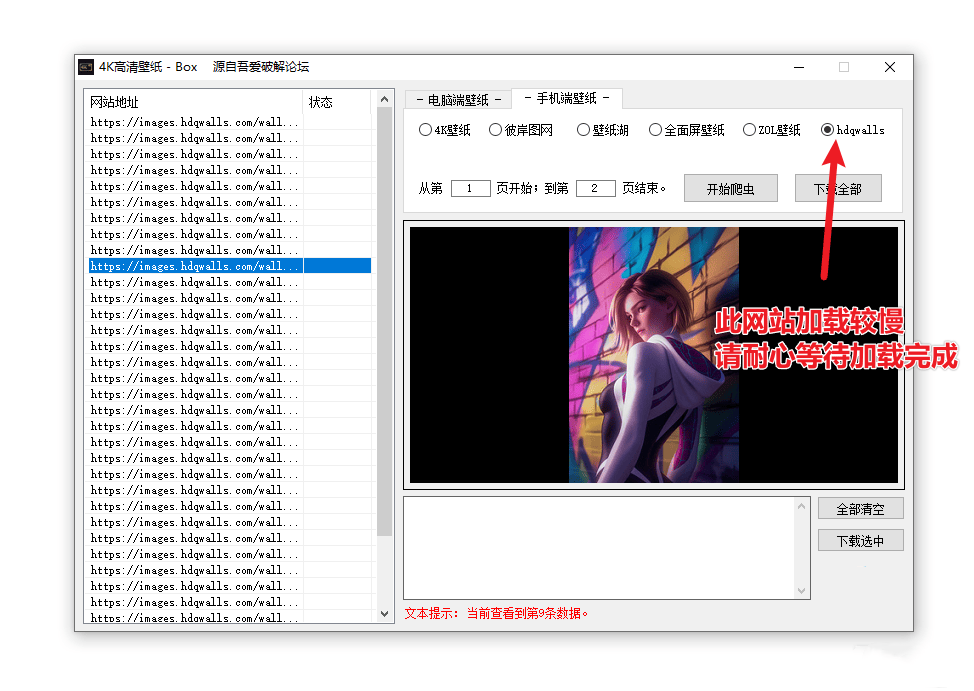974x691 pixels.
Task: Minimize the 4K高清壁纸 window
Action: click(x=799, y=67)
